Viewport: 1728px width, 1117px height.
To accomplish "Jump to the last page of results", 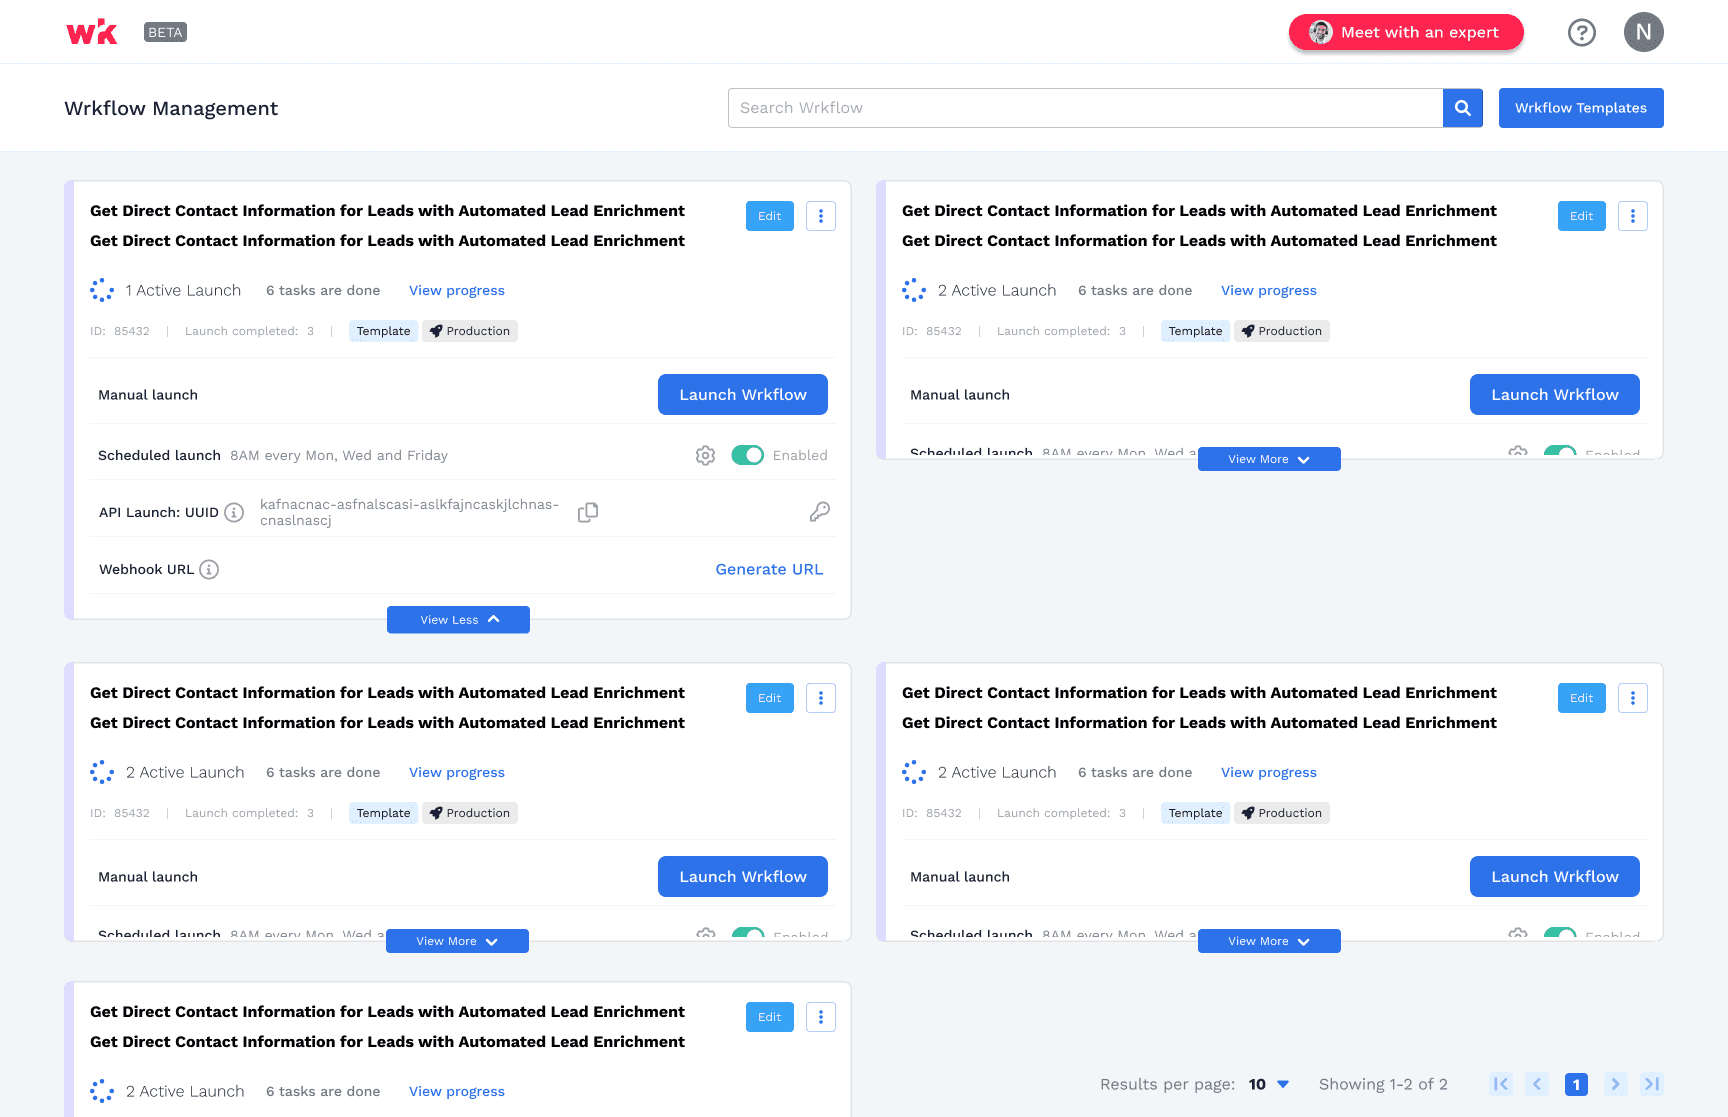I will click(1651, 1084).
